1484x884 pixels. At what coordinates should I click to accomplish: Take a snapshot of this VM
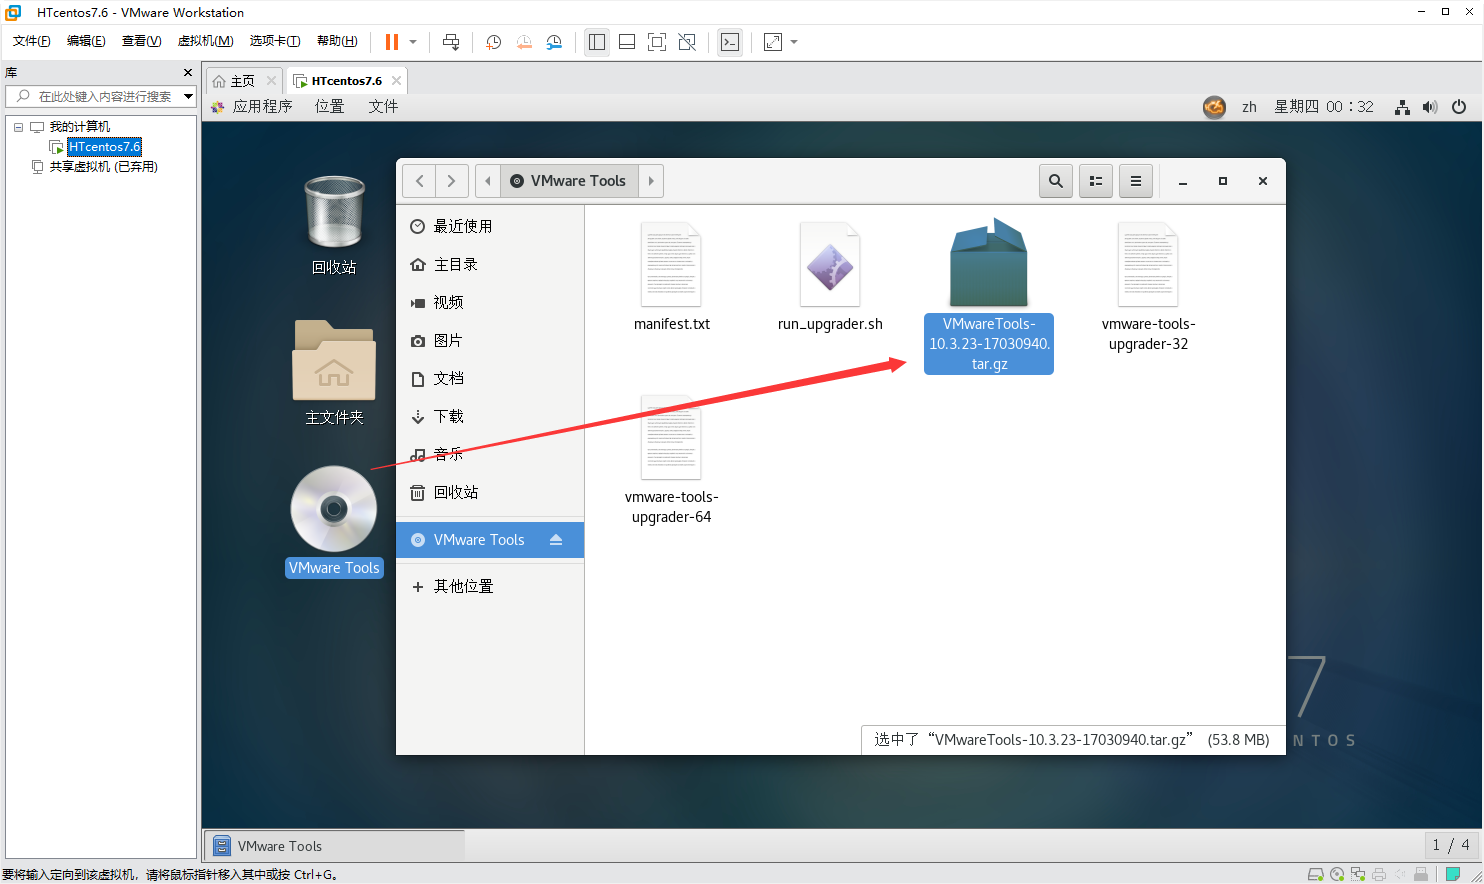point(493,42)
